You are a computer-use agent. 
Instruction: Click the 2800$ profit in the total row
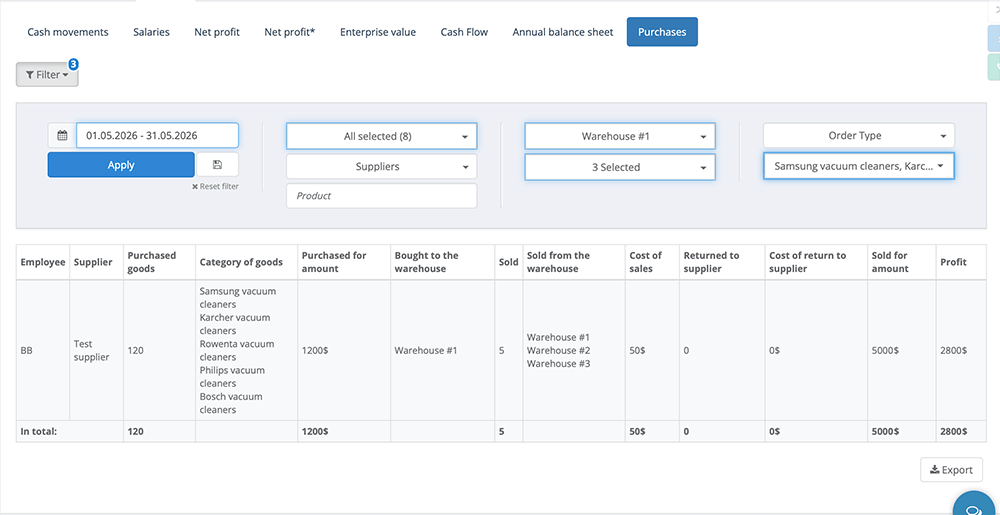(953, 432)
